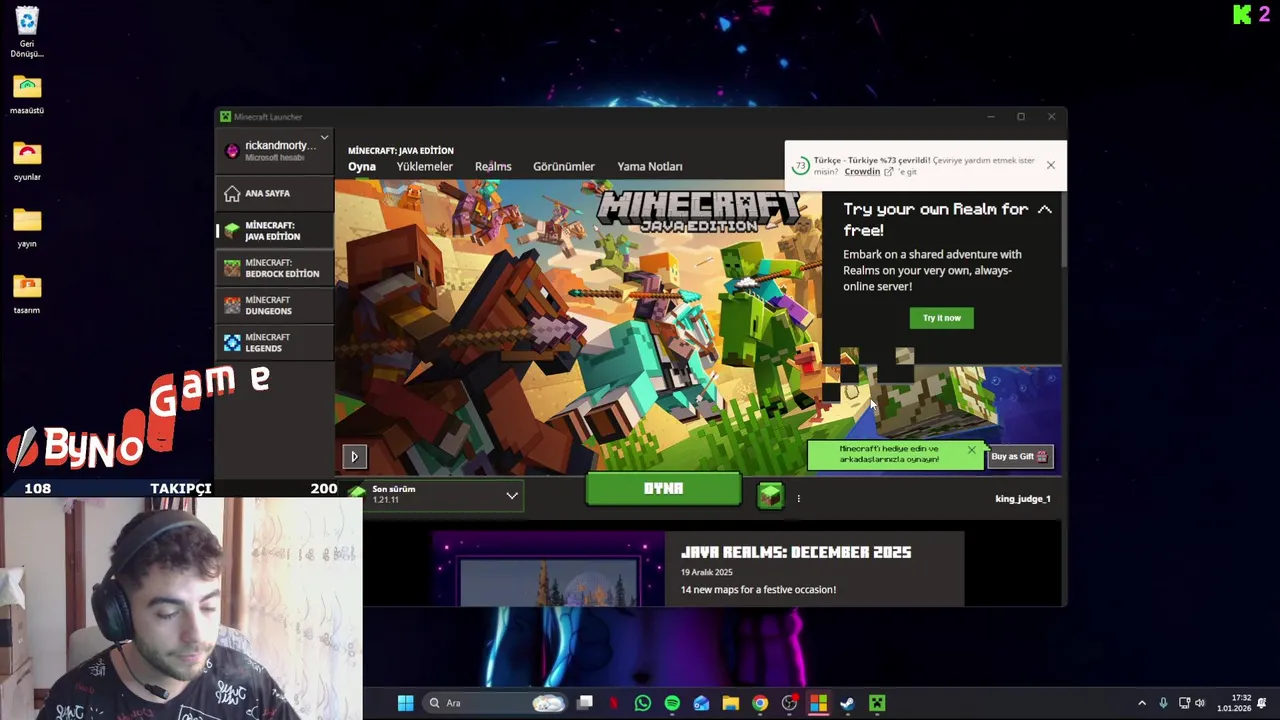Select the Minecraft: Bedrock Edition sidebar icon
Viewport: 1280px width, 720px height.
pyautogui.click(x=232, y=268)
